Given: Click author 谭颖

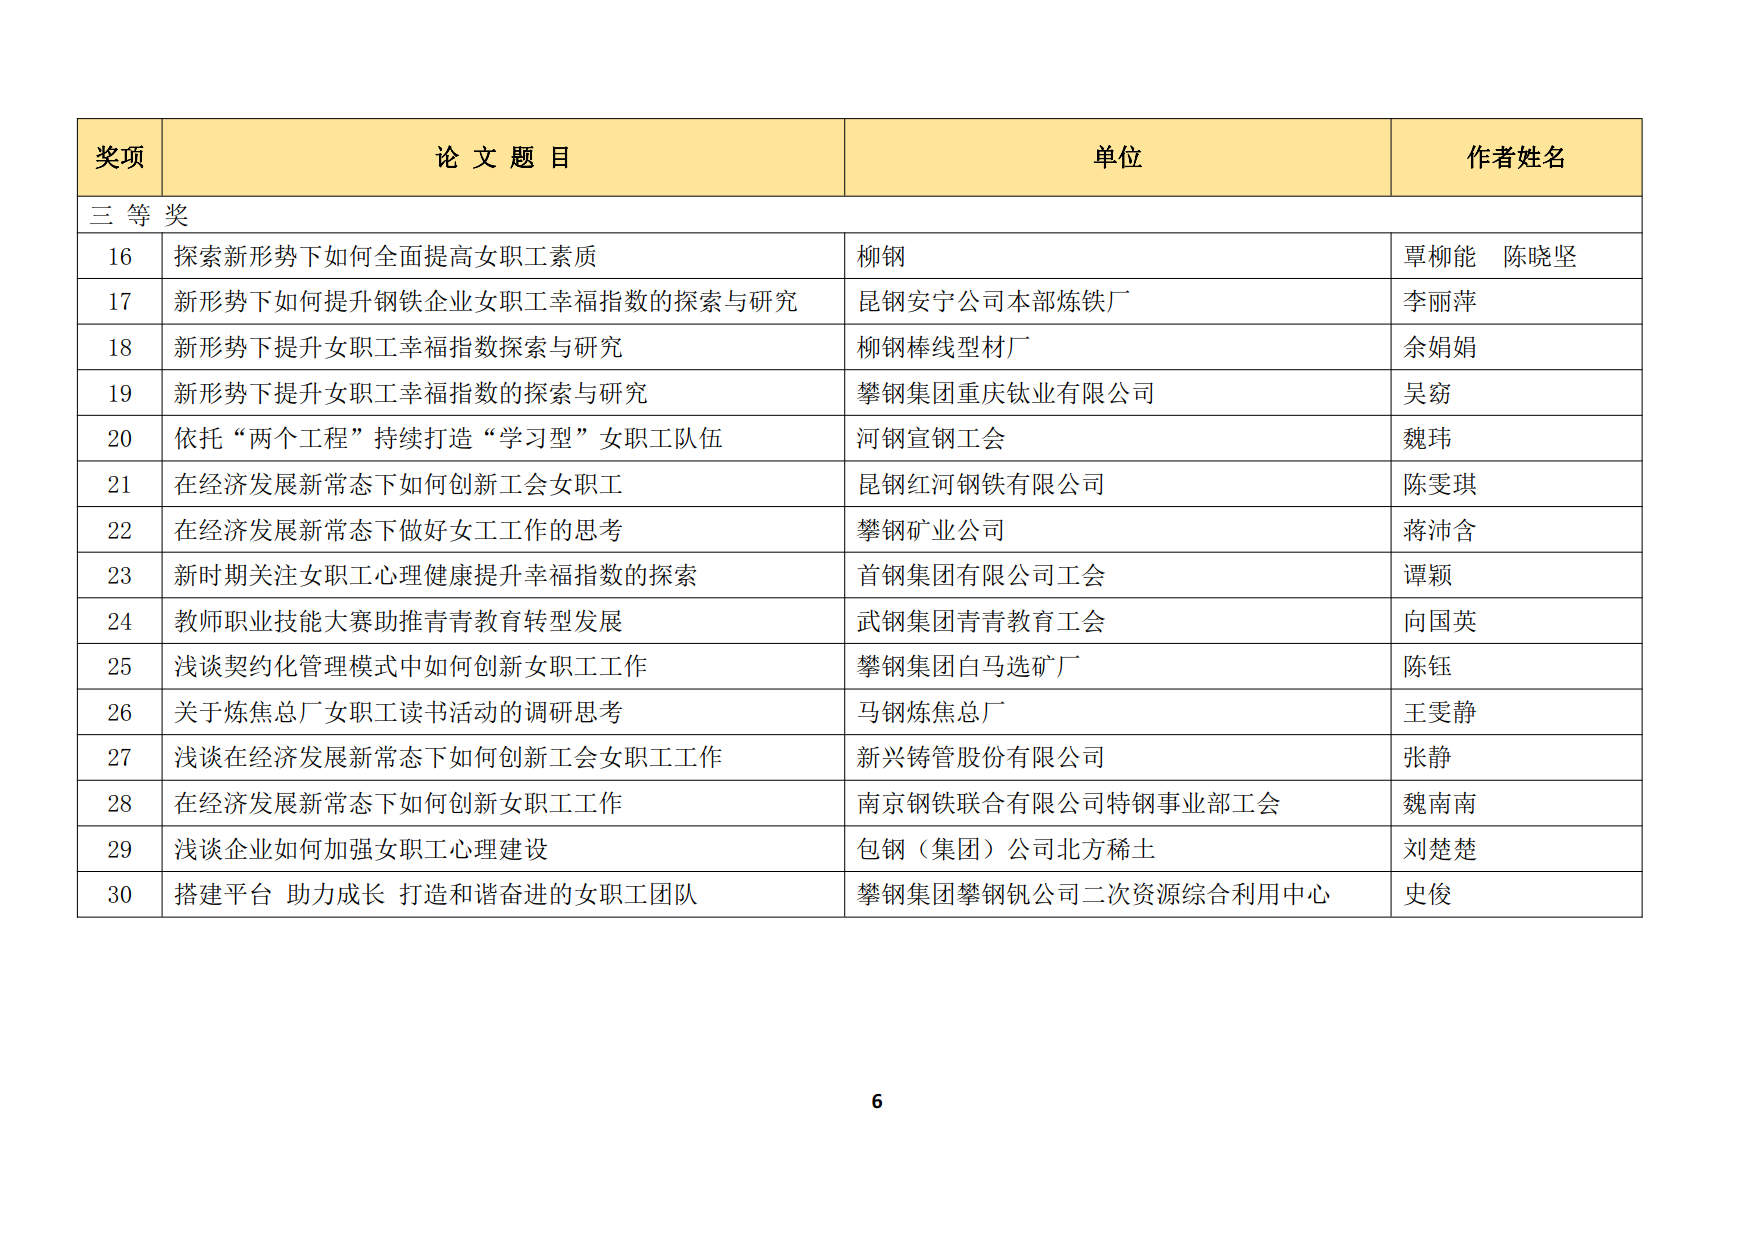Looking at the screenshot, I should [1427, 576].
